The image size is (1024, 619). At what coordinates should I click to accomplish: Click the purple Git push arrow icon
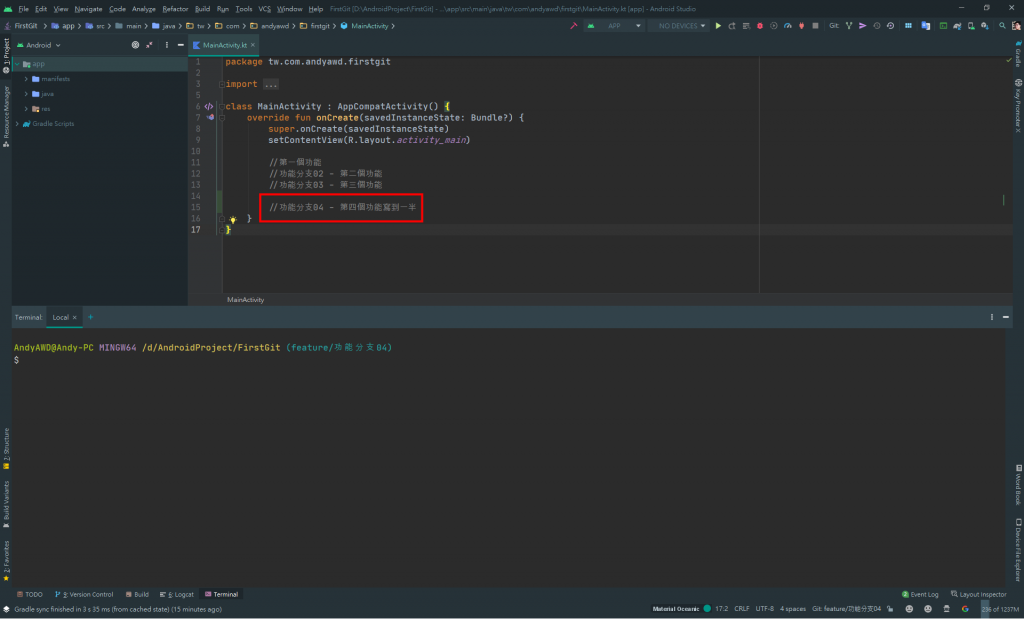[863, 26]
